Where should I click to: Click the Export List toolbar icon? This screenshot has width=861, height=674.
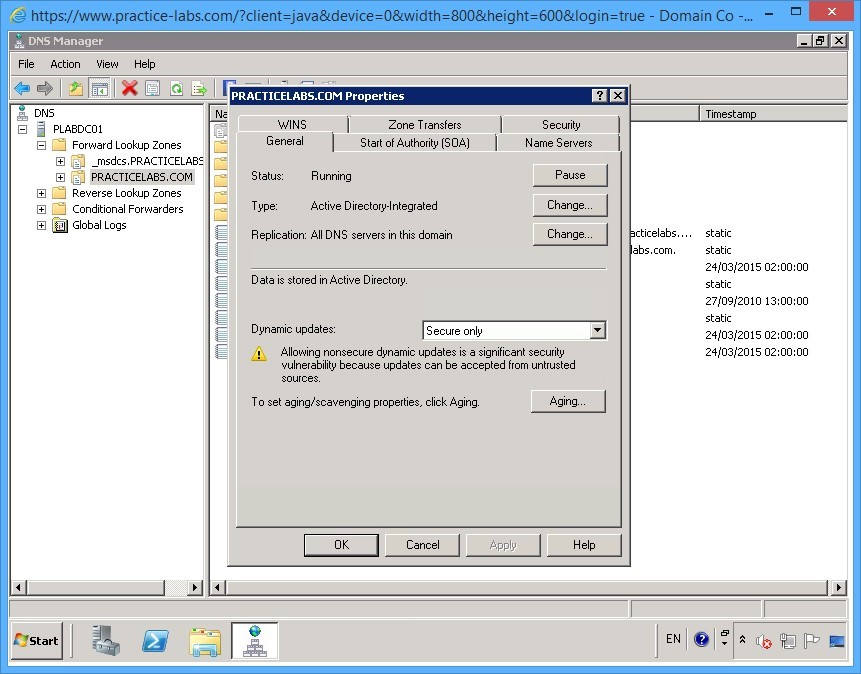pos(200,88)
